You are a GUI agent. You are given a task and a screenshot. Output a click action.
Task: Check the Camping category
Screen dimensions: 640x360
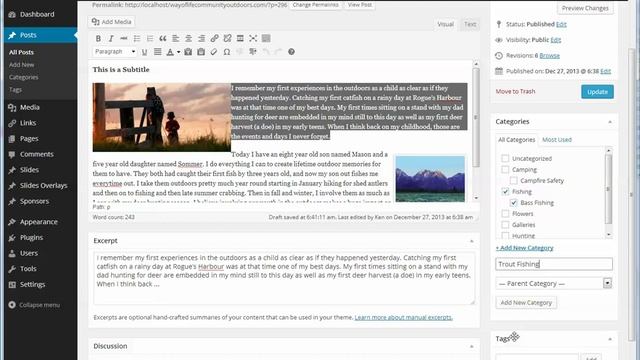[x=505, y=169]
